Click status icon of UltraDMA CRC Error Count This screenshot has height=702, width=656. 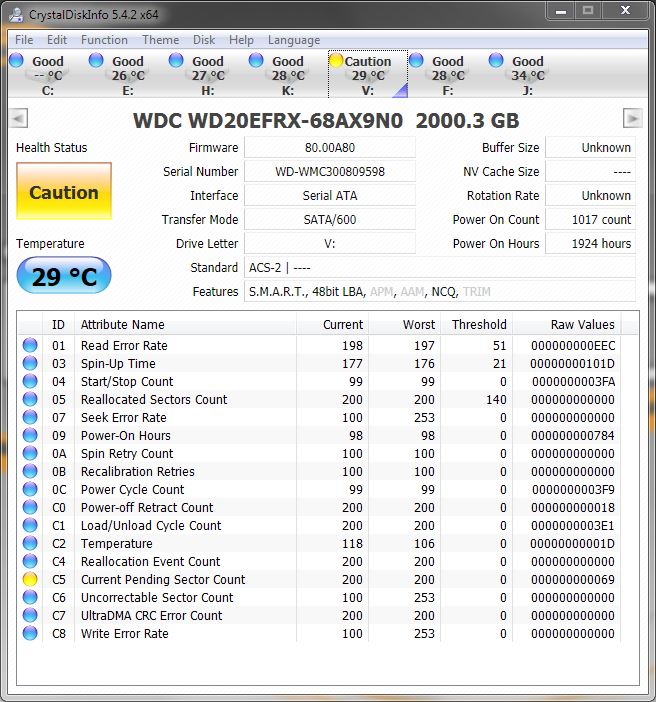30,615
